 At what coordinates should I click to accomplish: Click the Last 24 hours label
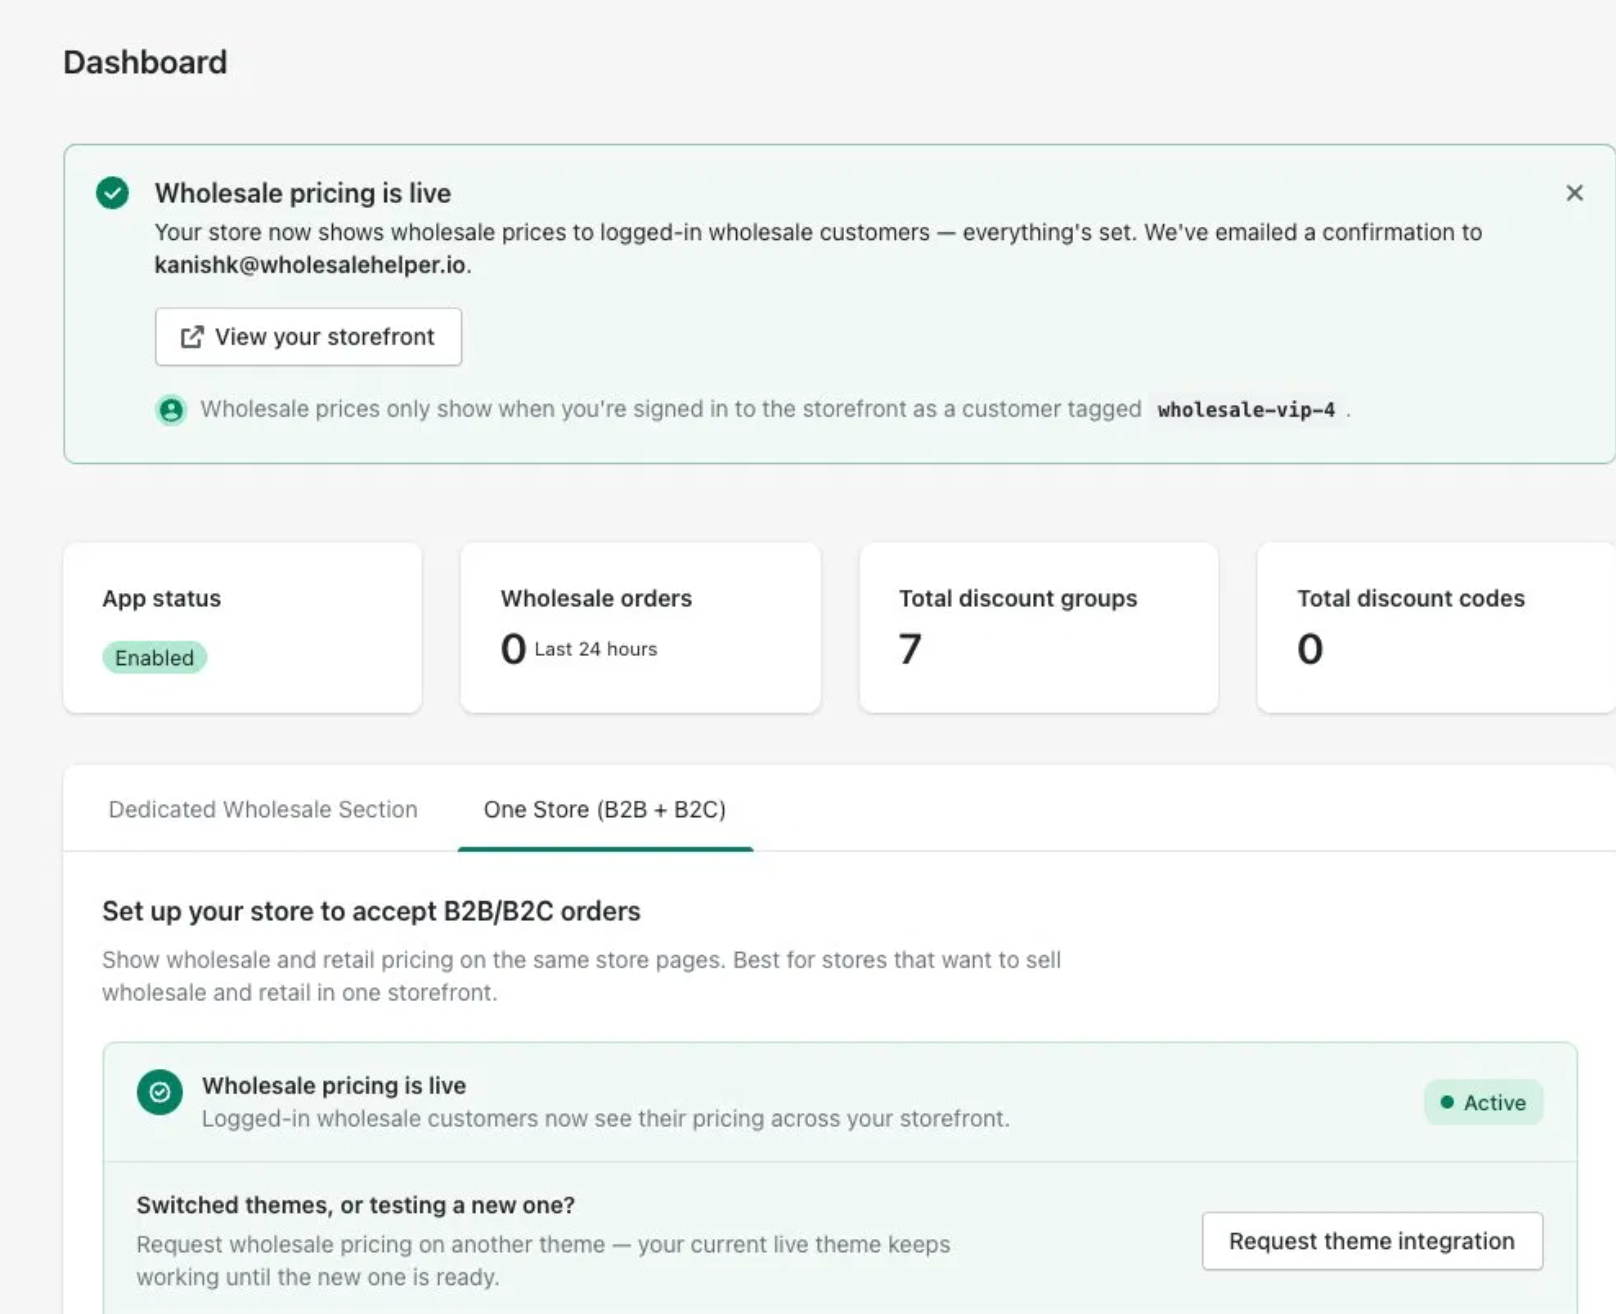point(596,649)
